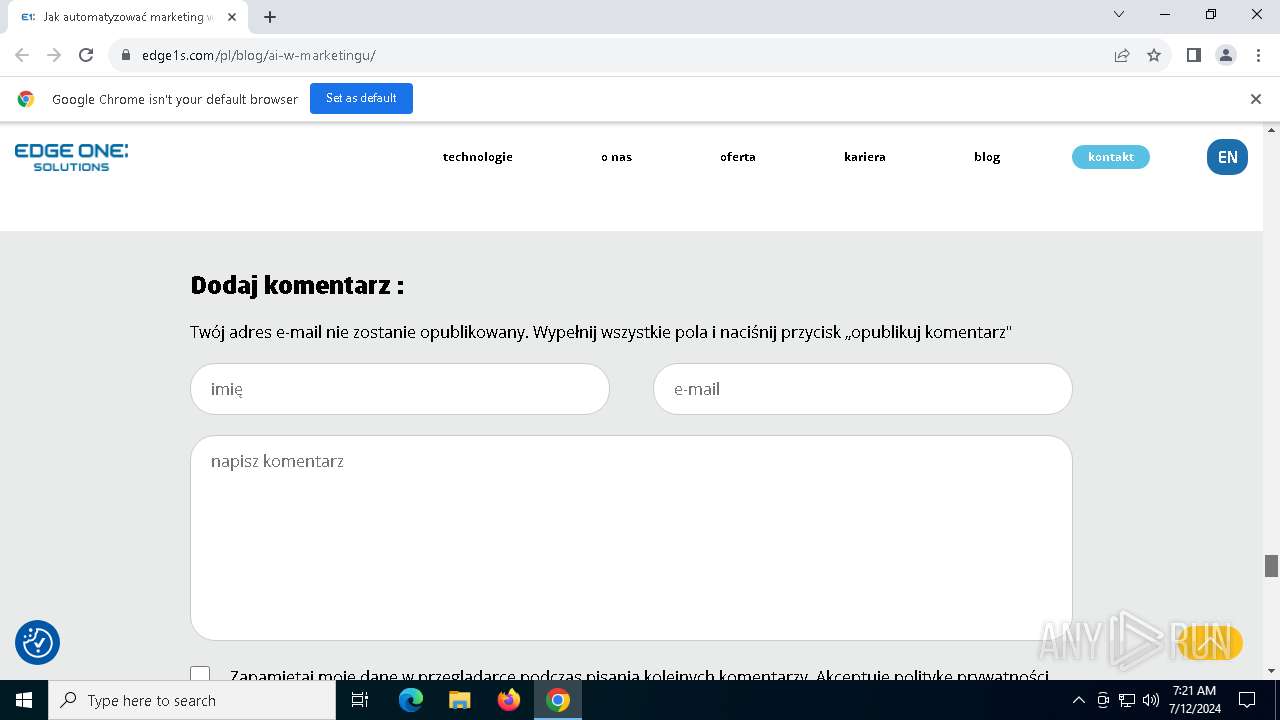The image size is (1280, 720).
Task: Focus the e-mail input field
Action: pos(863,389)
